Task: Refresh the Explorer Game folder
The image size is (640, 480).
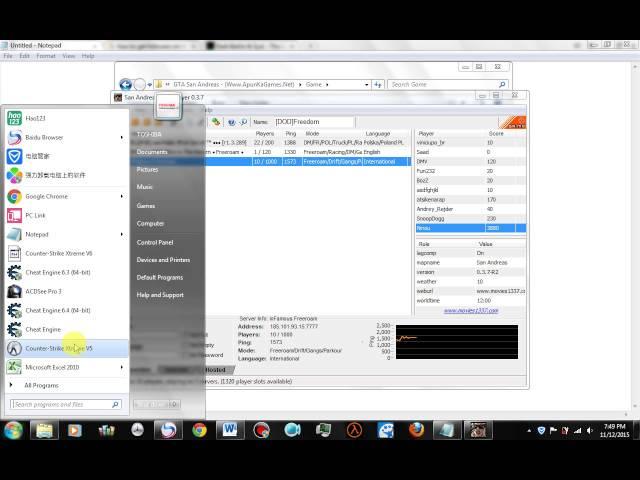Action: 378,84
